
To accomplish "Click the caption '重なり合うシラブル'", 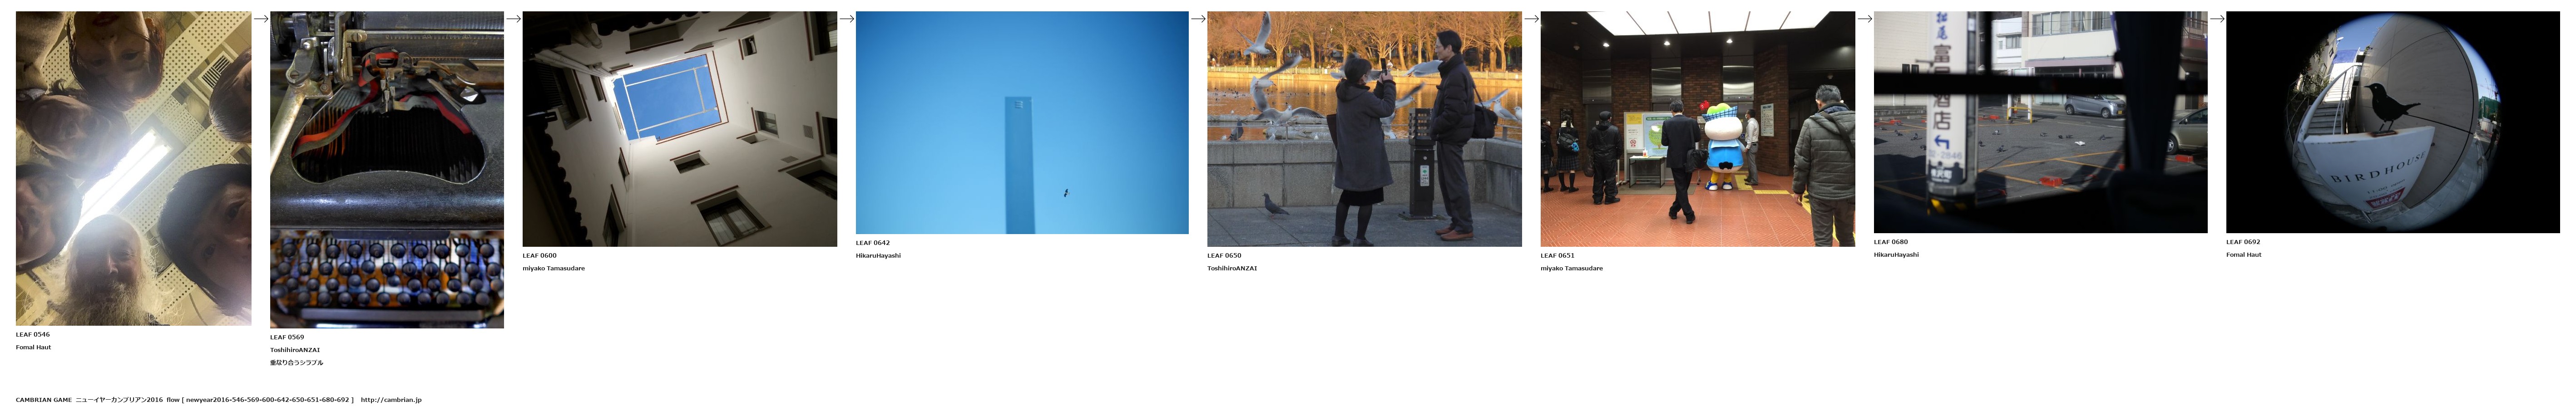I will pos(296,363).
